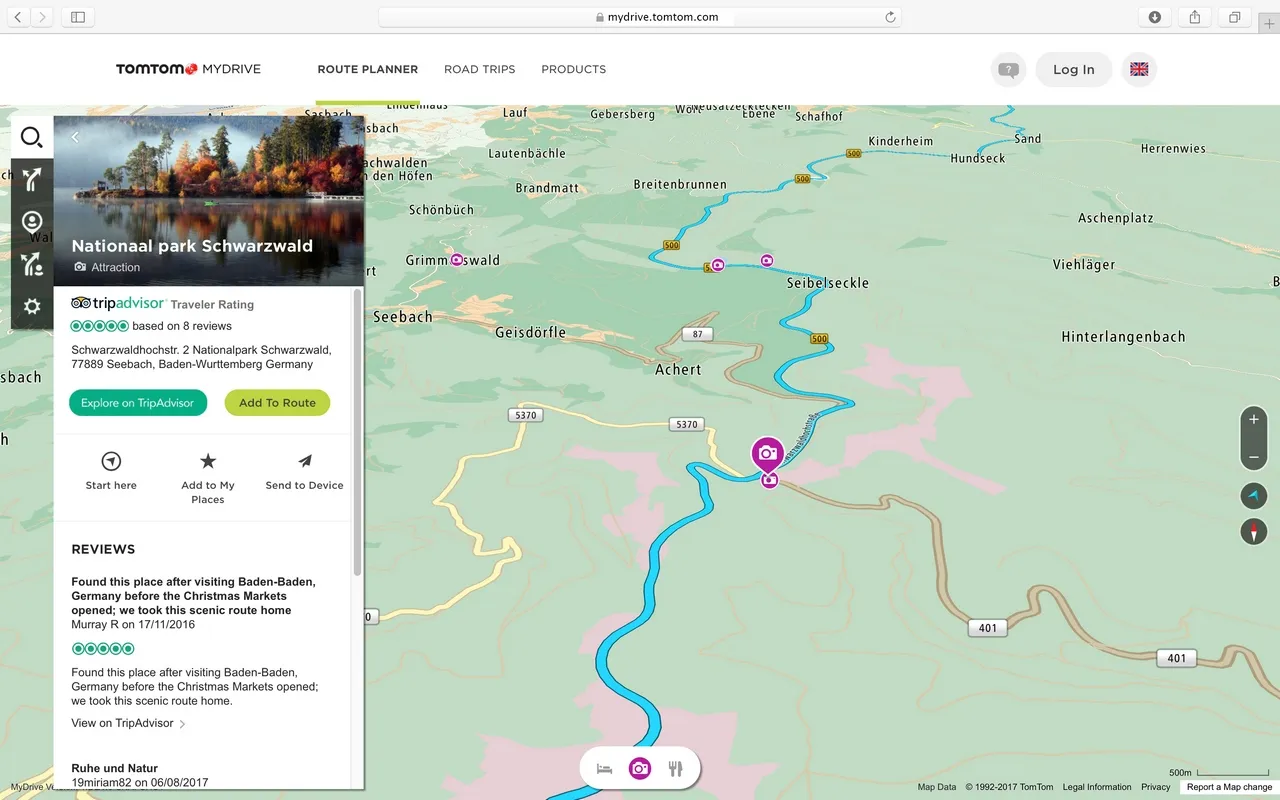
Task: Toggle attraction markers with the camera icon
Action: [640, 767]
